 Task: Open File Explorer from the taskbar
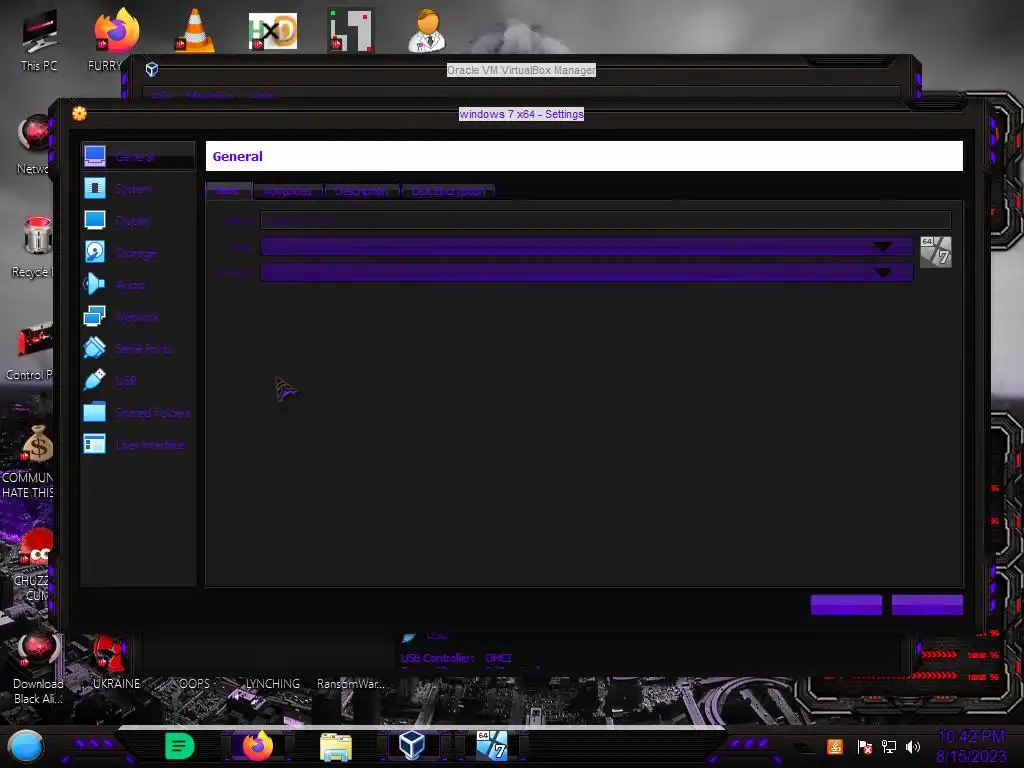336,746
